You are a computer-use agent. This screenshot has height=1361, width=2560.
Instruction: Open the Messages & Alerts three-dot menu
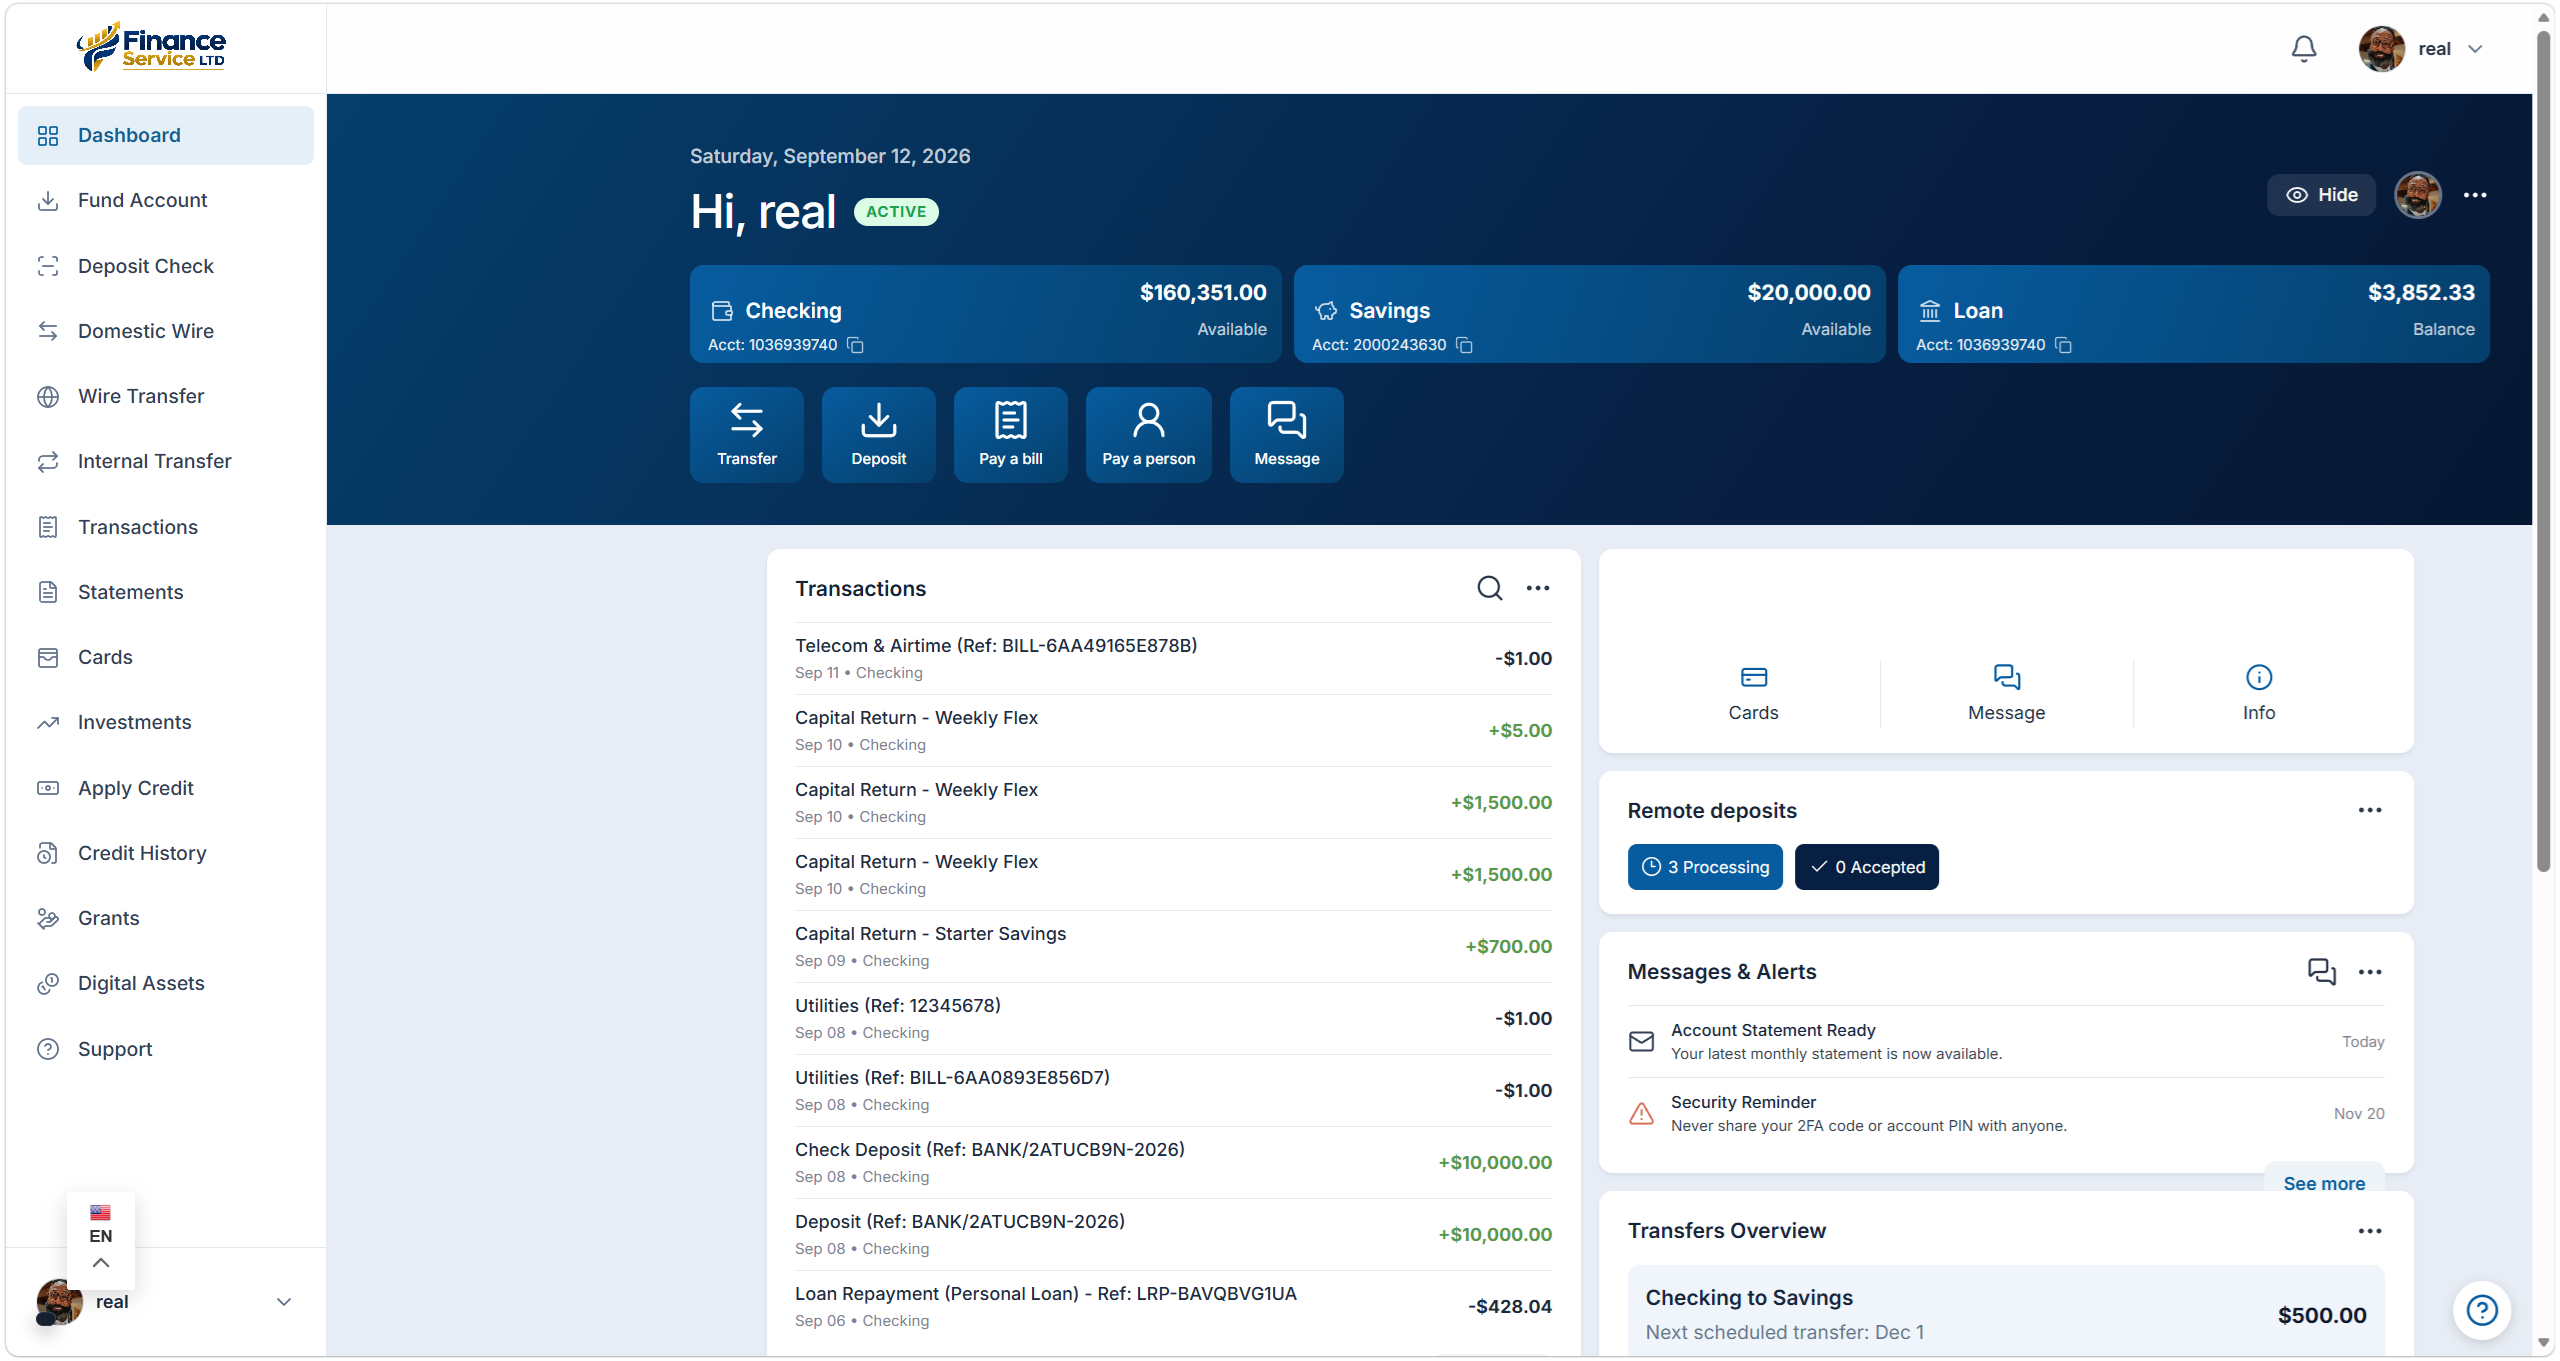click(2369, 971)
